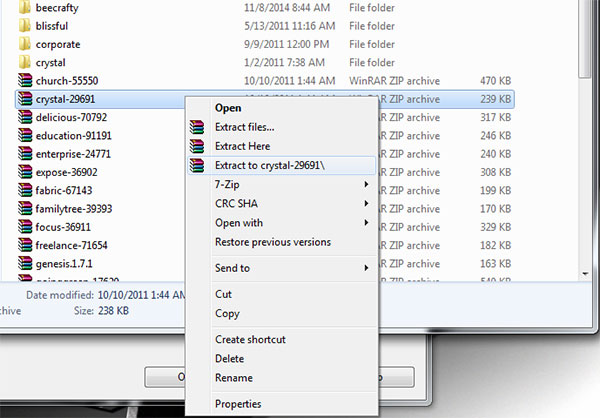Select the freelance-71654 file name
The image size is (600, 418).
pos(72,245)
